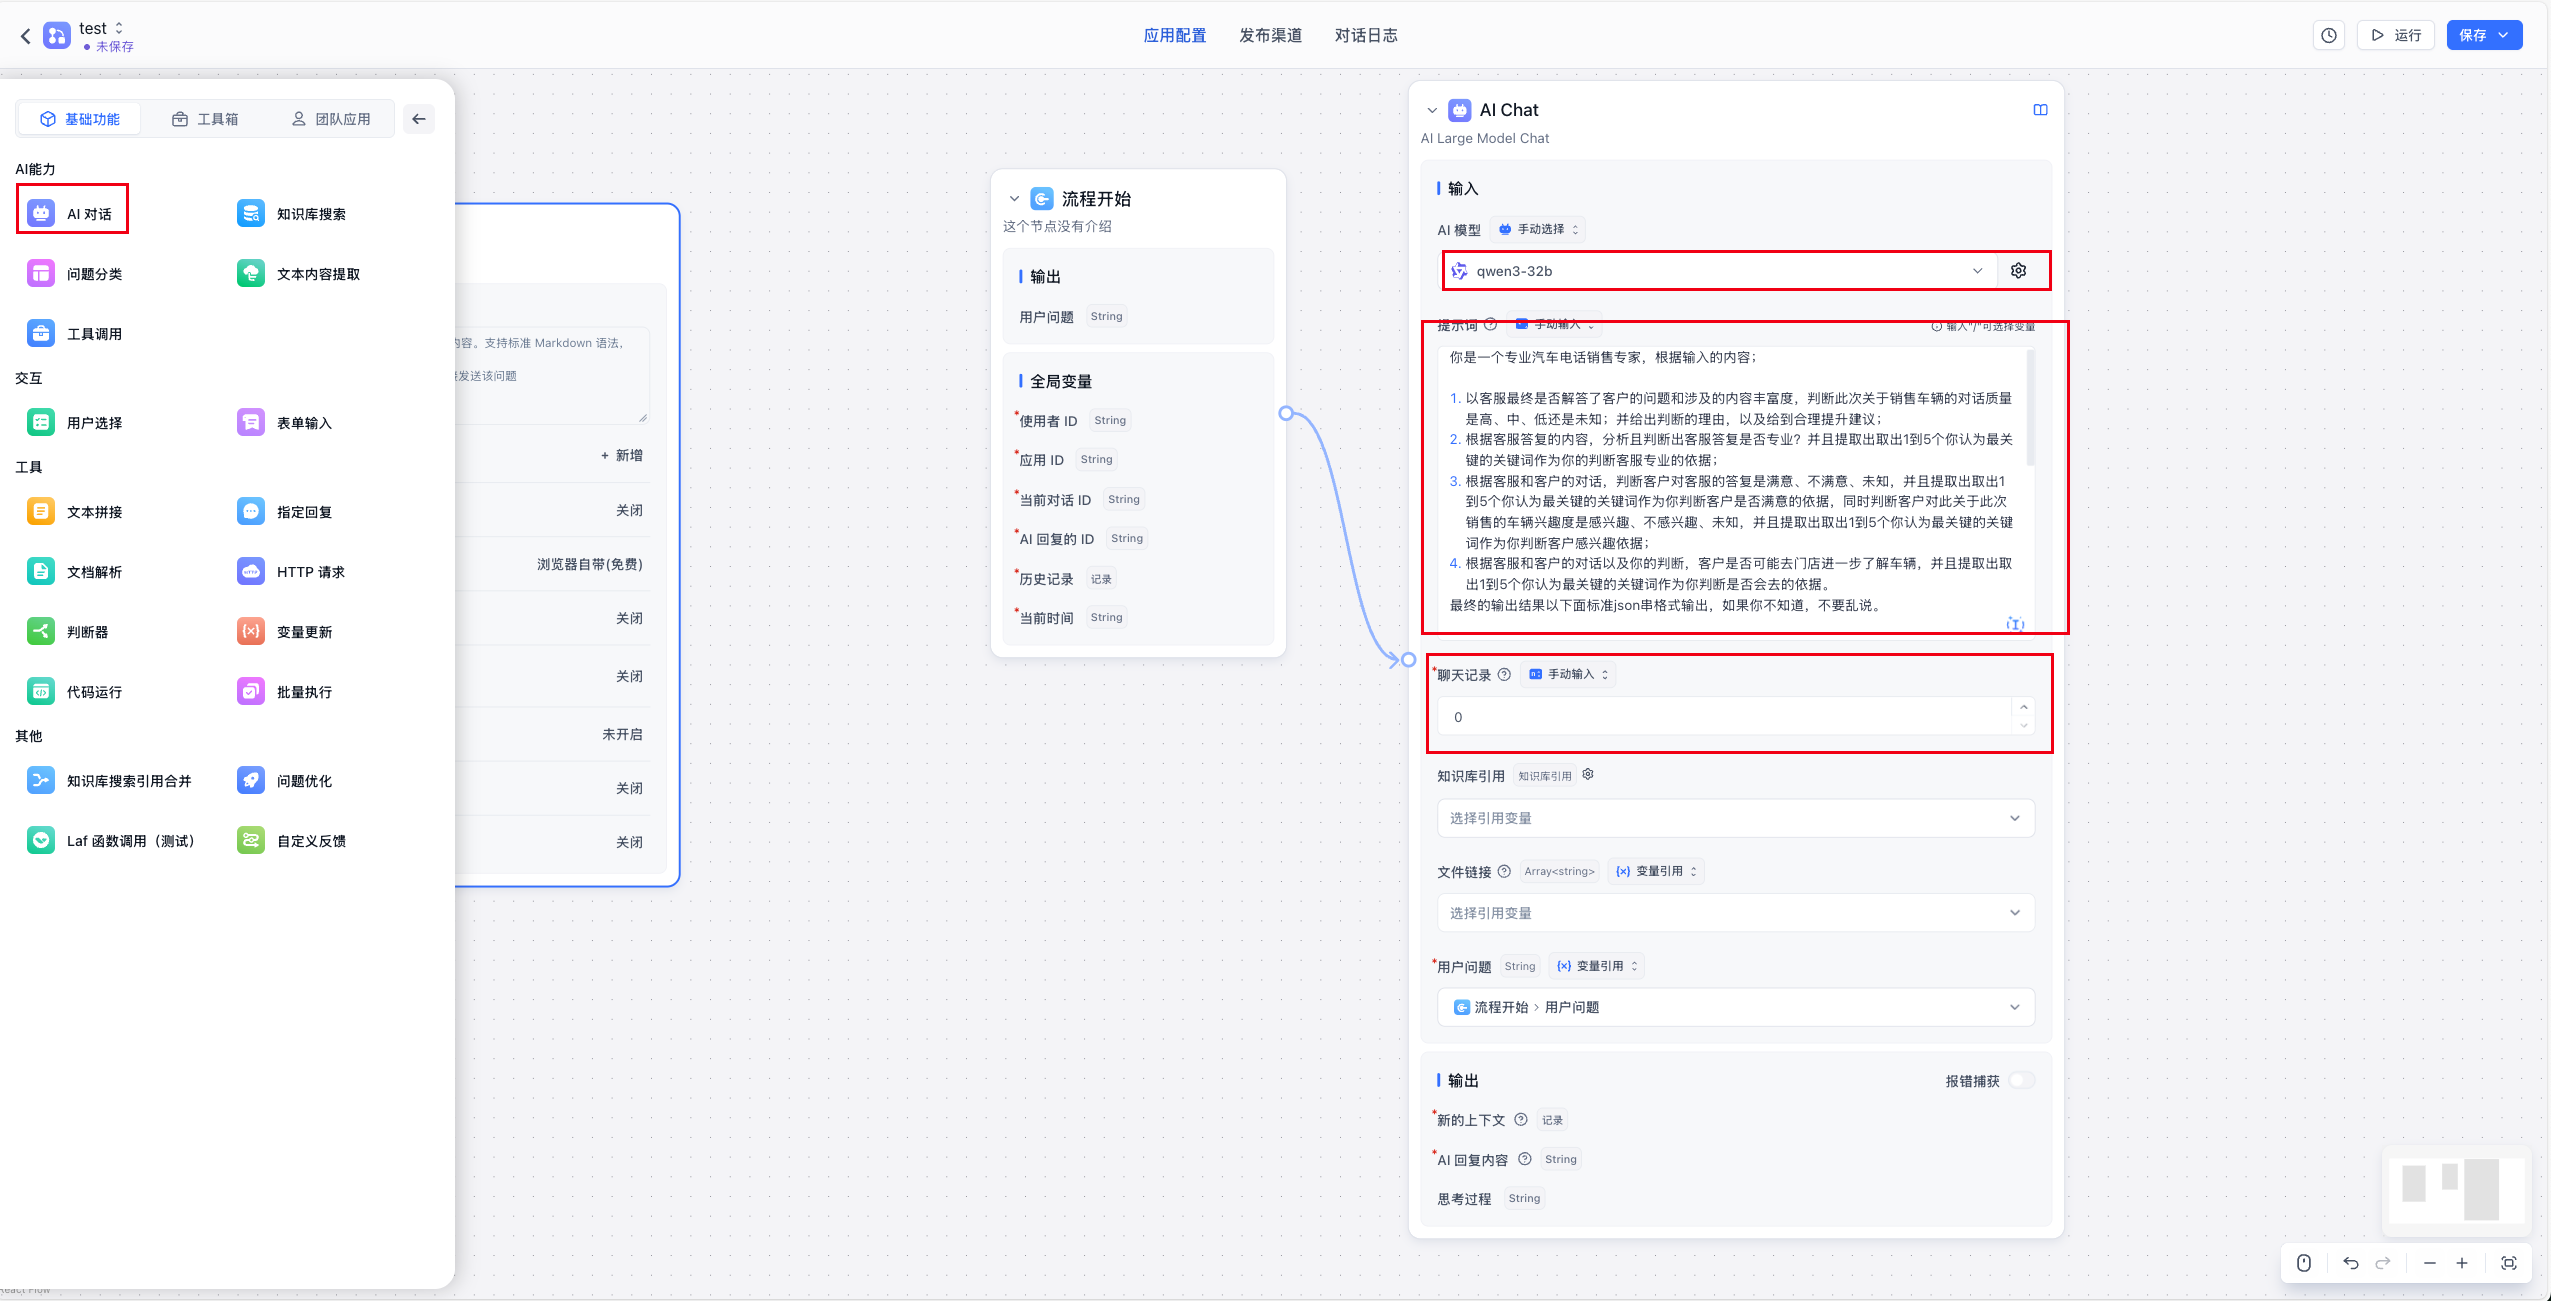Change AI 模型 手动选择 mode
Image resolution: width=2551 pixels, height=1301 pixels.
1538,229
